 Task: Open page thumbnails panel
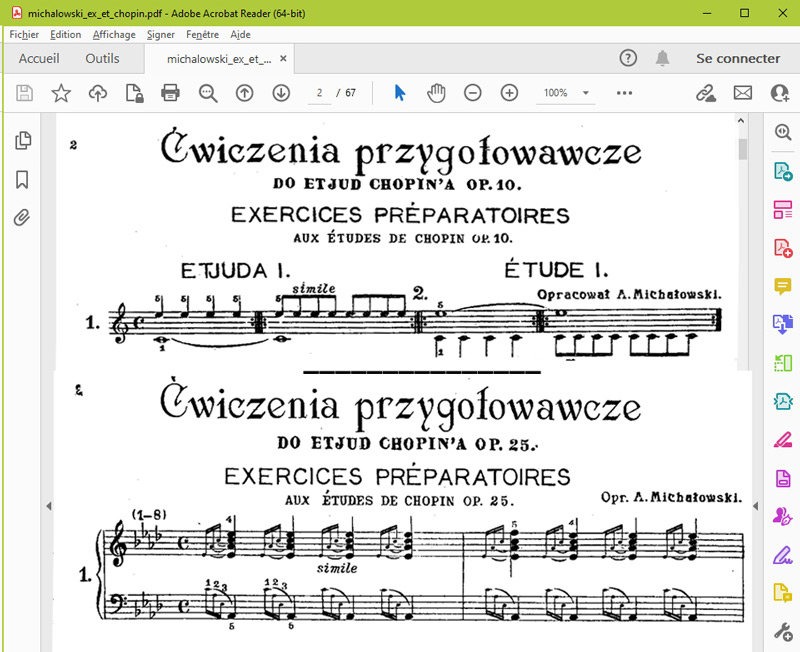pos(22,141)
